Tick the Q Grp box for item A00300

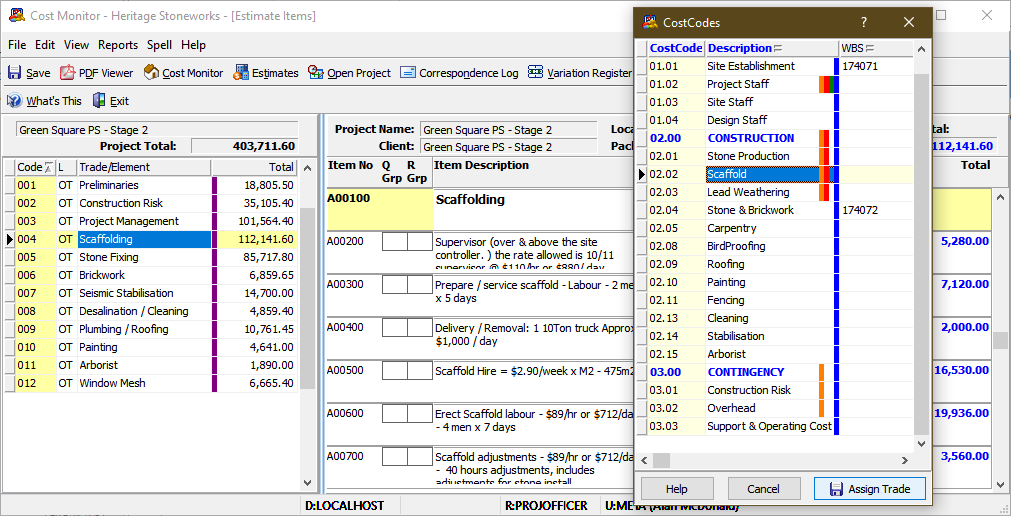395,284
